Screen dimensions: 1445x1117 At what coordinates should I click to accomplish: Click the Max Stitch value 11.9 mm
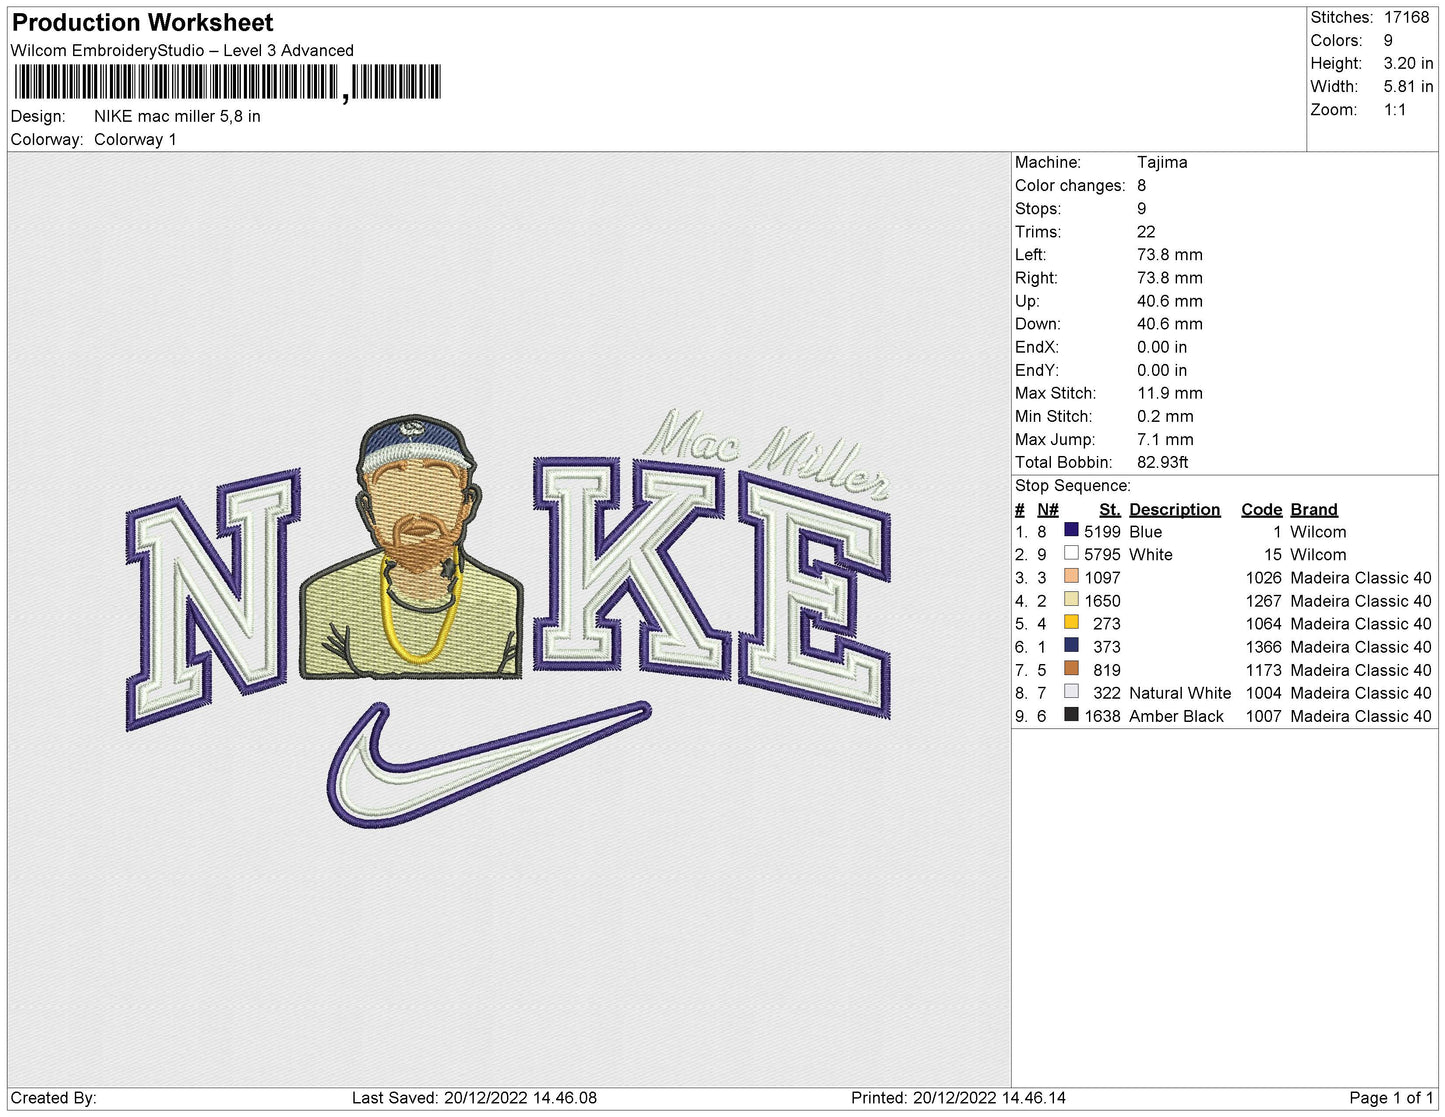1170,393
